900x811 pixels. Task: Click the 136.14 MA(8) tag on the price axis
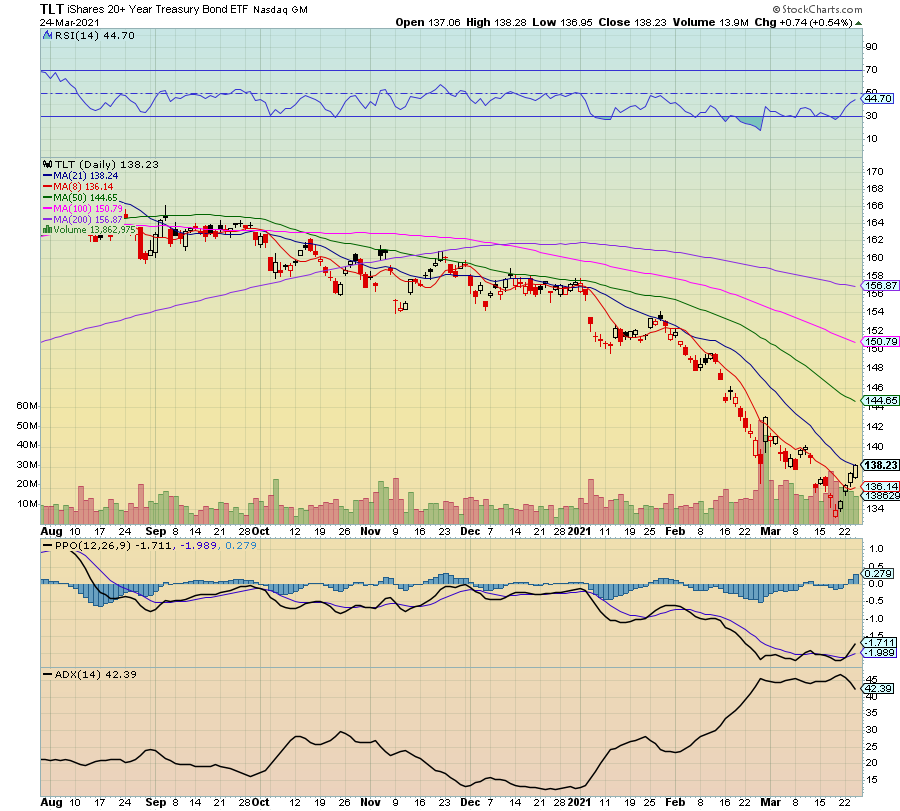881,487
